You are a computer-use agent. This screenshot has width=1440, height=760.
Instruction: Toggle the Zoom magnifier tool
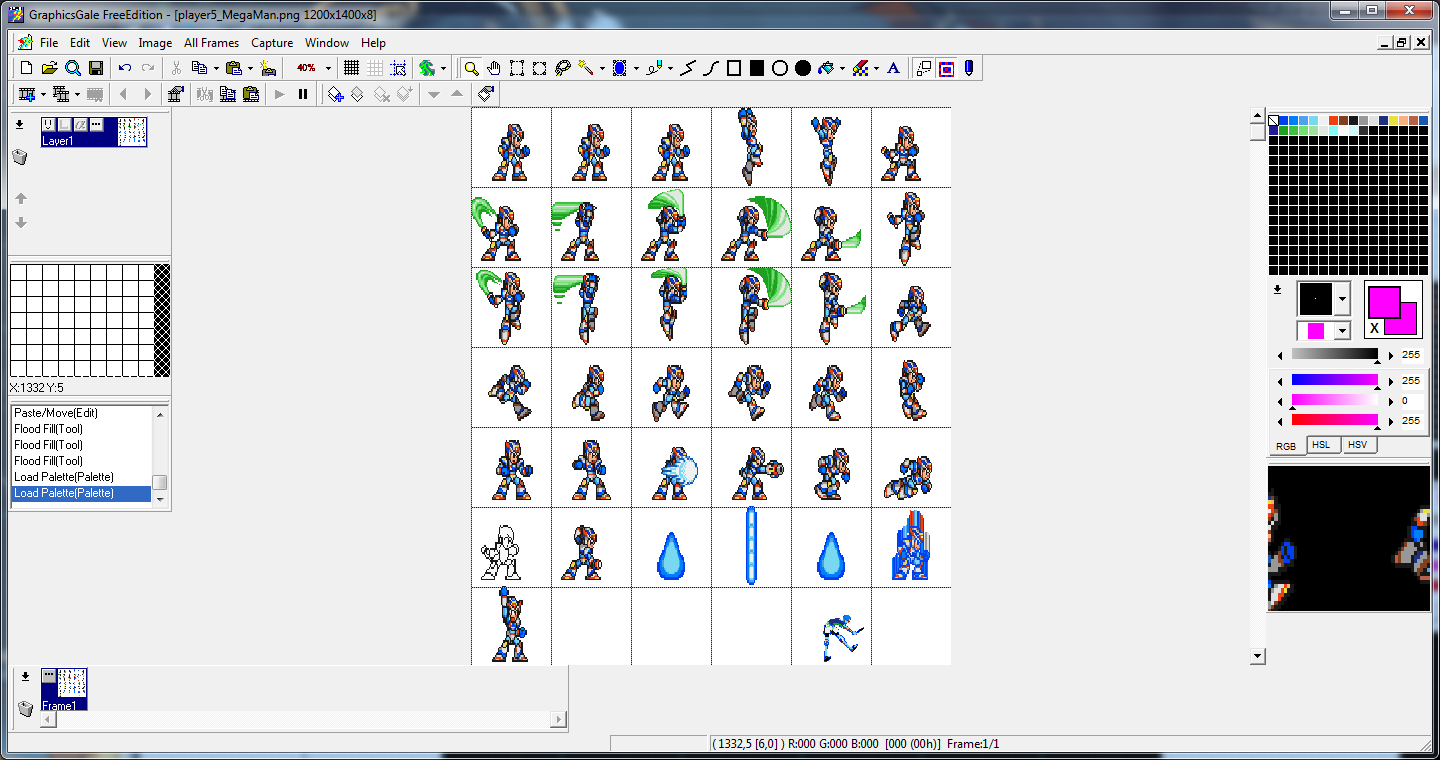[x=471, y=68]
